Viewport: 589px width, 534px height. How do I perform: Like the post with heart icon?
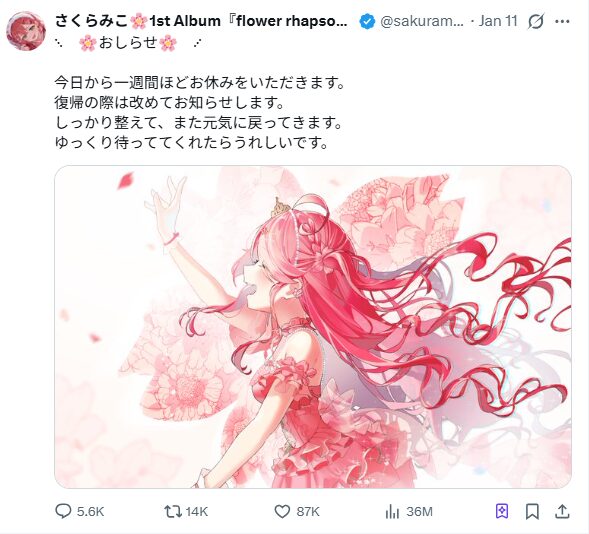pos(282,511)
